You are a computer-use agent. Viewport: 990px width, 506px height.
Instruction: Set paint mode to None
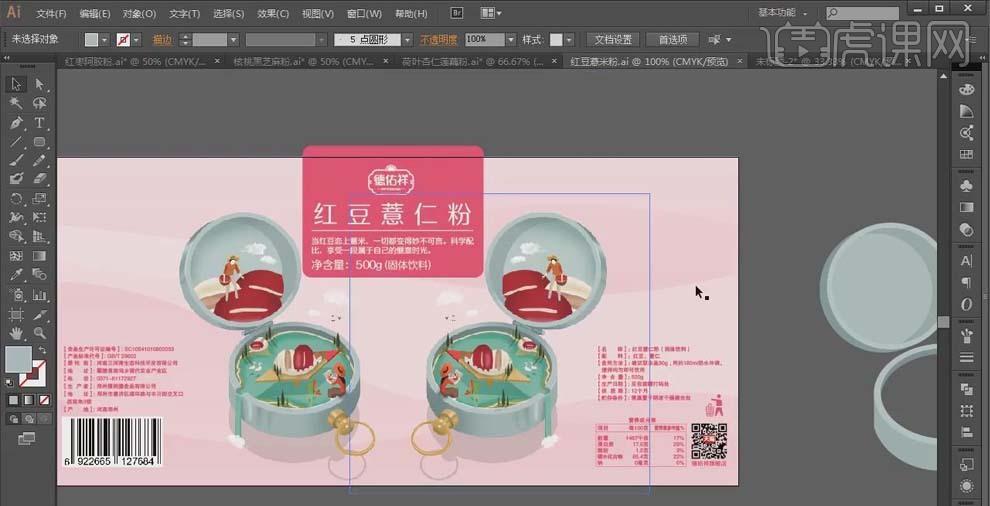click(x=44, y=400)
